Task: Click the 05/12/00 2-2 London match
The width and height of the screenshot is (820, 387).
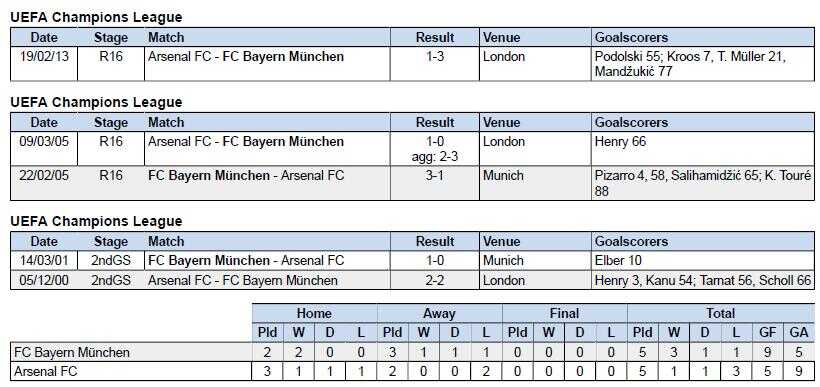Action: coord(413,280)
